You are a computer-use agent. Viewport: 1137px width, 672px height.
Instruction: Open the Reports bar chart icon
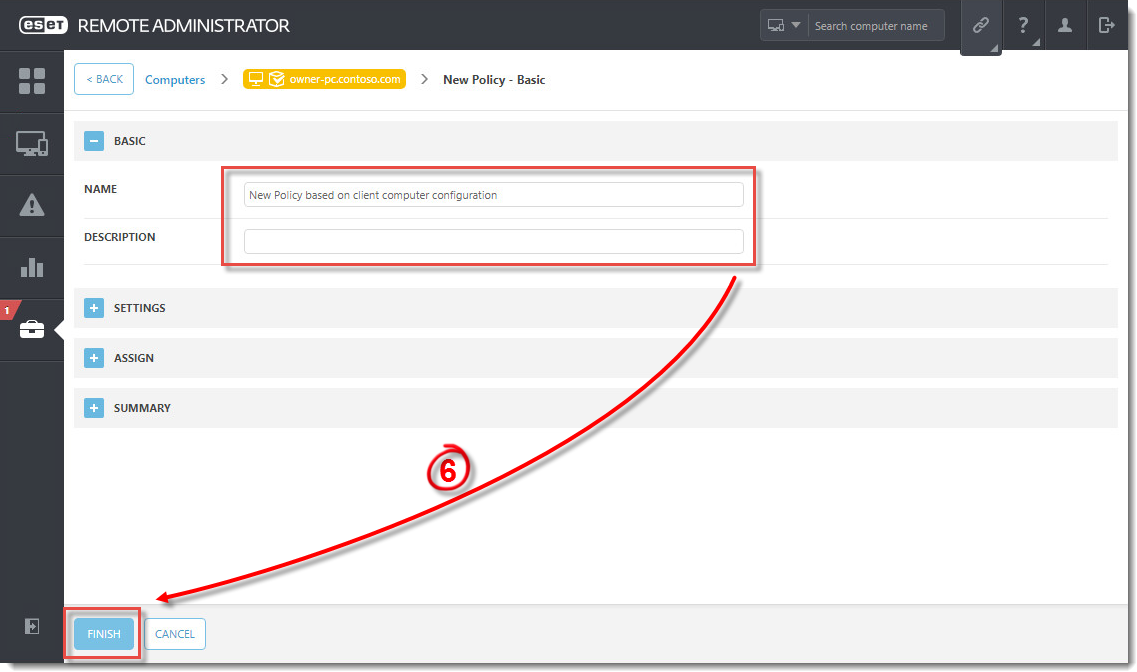tap(32, 267)
